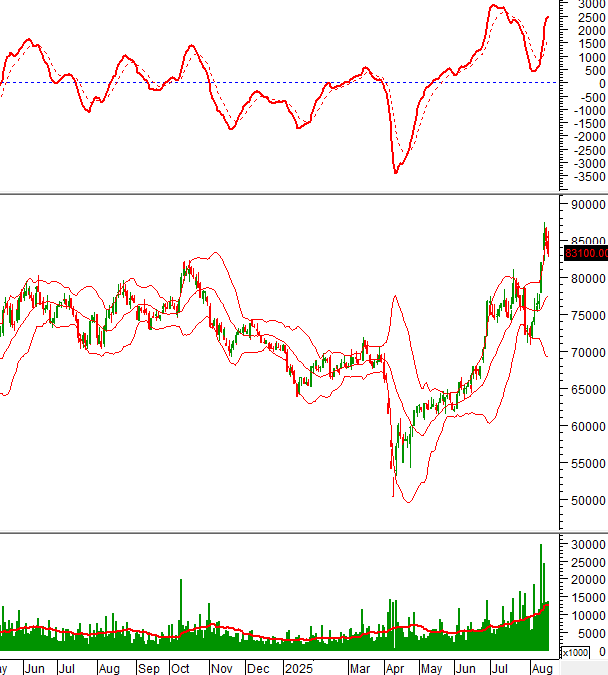Select the 90000 price axis label
Viewport: 608px width, 675px height.
[589, 205]
